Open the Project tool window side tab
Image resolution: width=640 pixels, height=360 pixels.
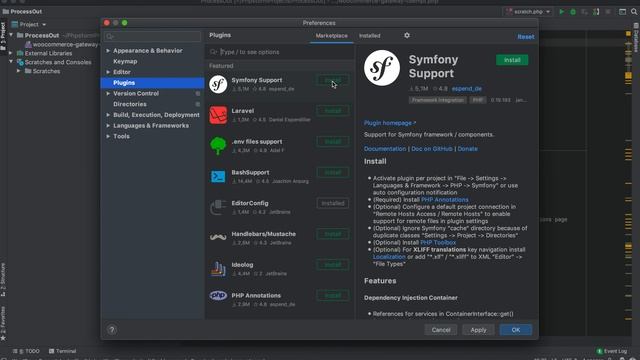(3, 36)
